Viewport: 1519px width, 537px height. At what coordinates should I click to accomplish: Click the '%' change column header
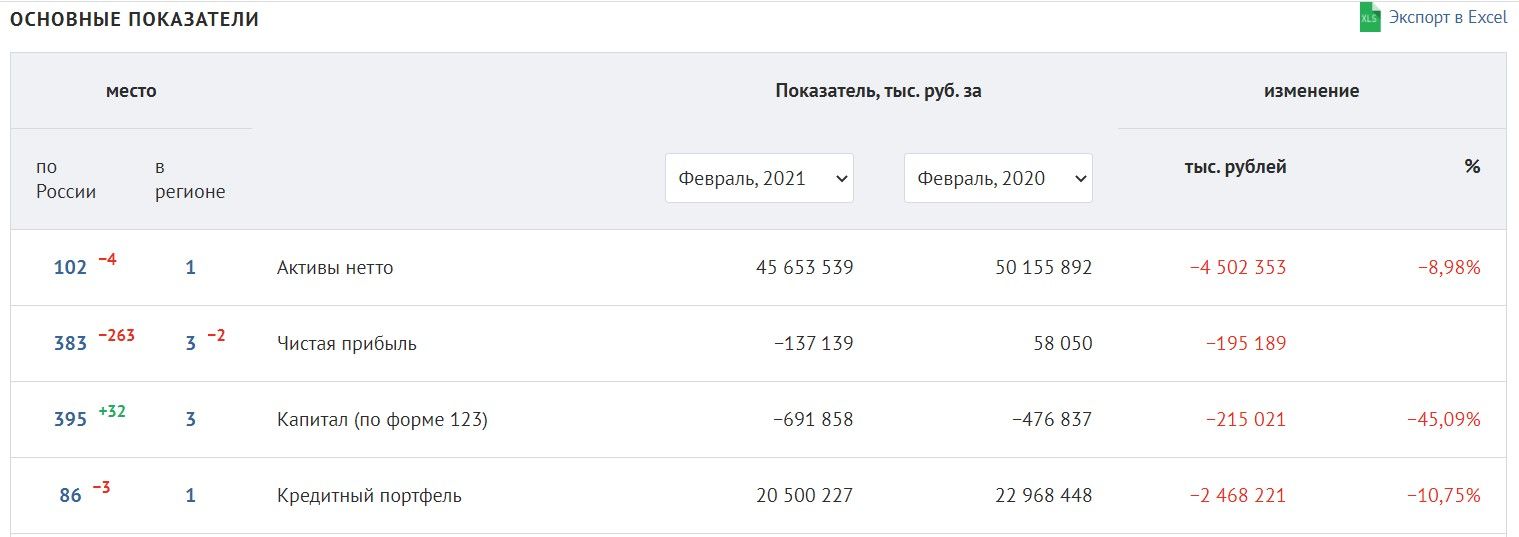[x=1472, y=167]
